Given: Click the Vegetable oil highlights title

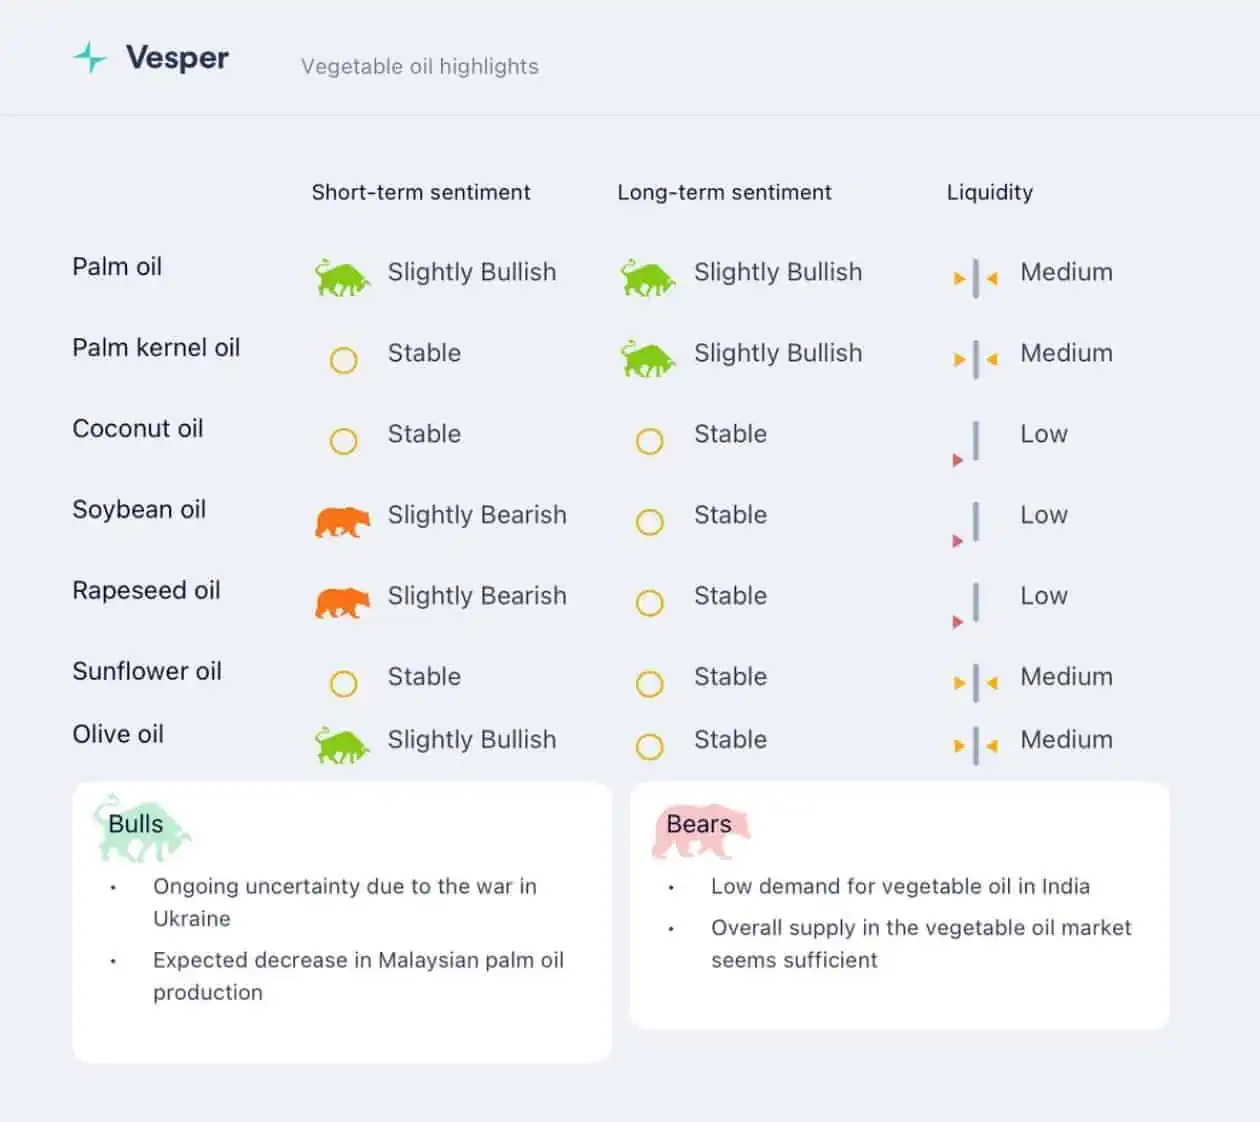Looking at the screenshot, I should (x=420, y=66).
